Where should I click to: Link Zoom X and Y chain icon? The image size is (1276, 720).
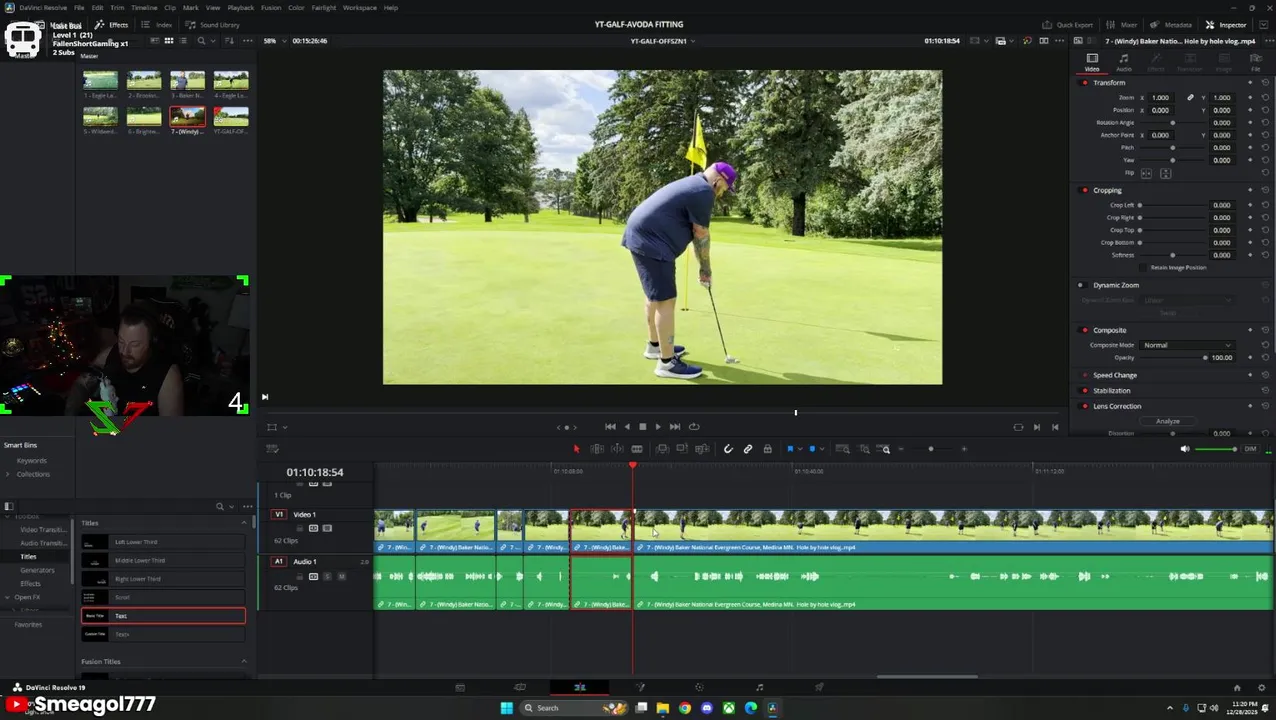pyautogui.click(x=1190, y=98)
